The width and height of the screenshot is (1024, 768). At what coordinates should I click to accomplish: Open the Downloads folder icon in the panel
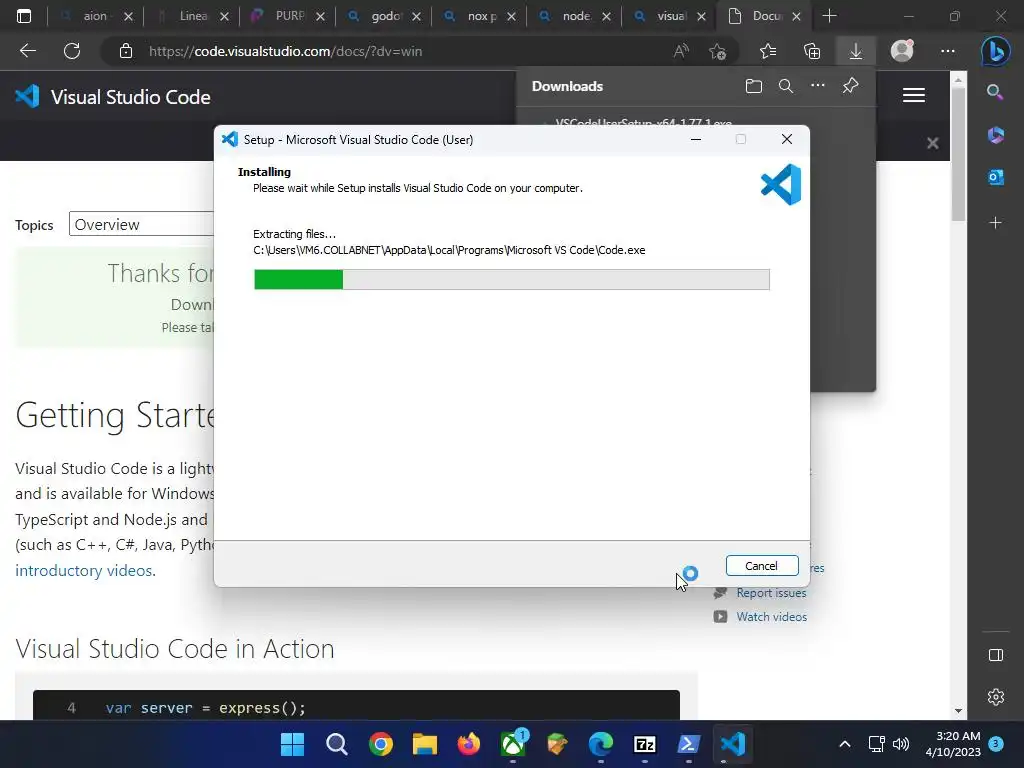[754, 86]
